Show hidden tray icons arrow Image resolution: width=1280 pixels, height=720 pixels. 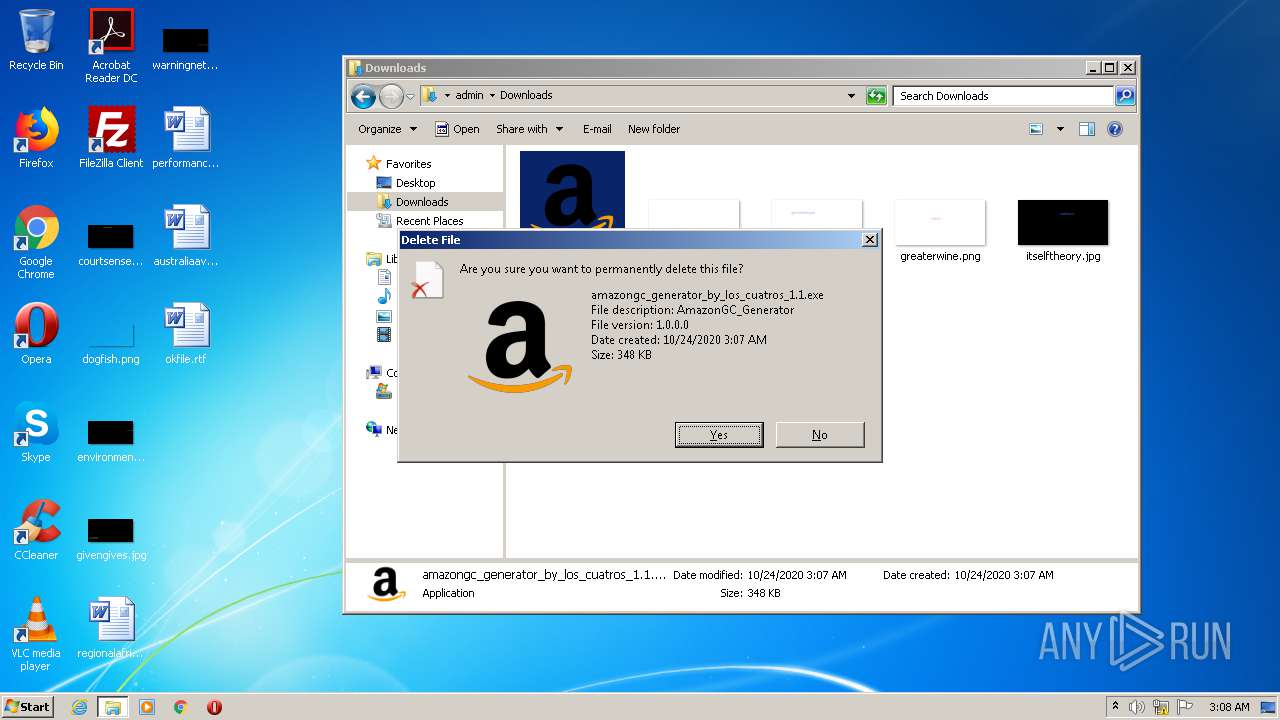pyautogui.click(x=1115, y=707)
